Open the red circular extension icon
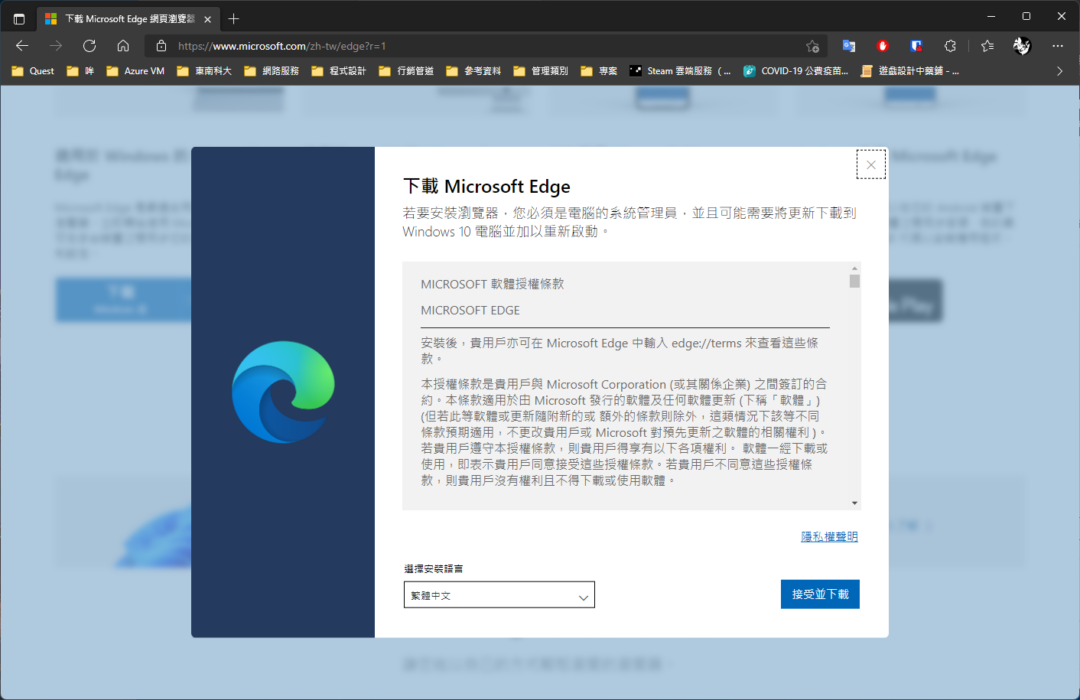 (882, 46)
